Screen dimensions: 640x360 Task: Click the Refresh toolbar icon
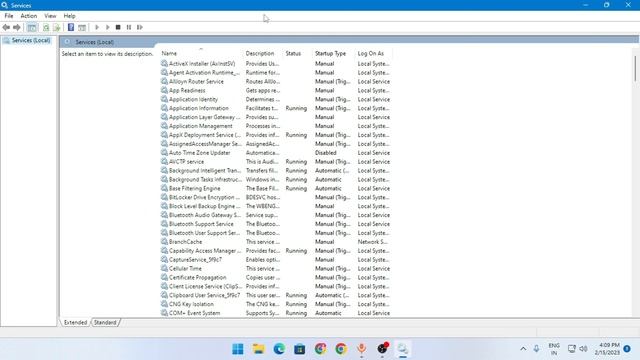pos(46,27)
